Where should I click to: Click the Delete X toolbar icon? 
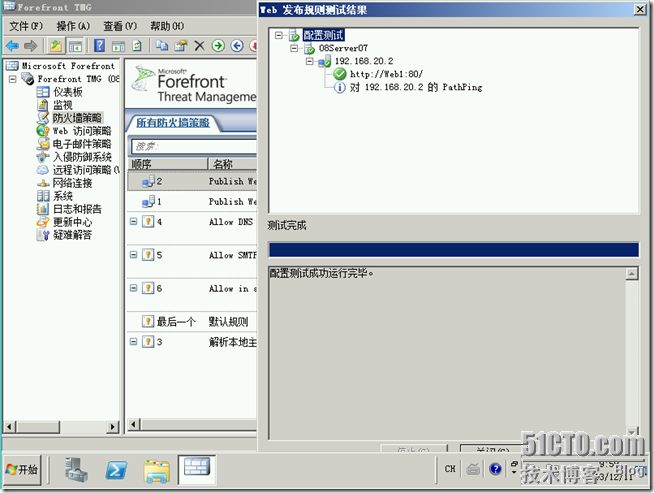(199, 45)
